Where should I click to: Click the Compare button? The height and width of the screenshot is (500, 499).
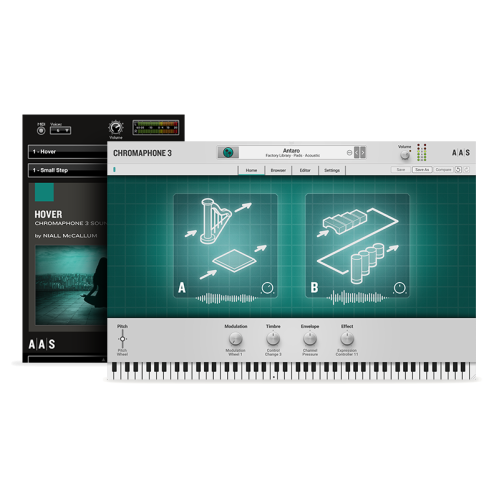click(x=444, y=170)
